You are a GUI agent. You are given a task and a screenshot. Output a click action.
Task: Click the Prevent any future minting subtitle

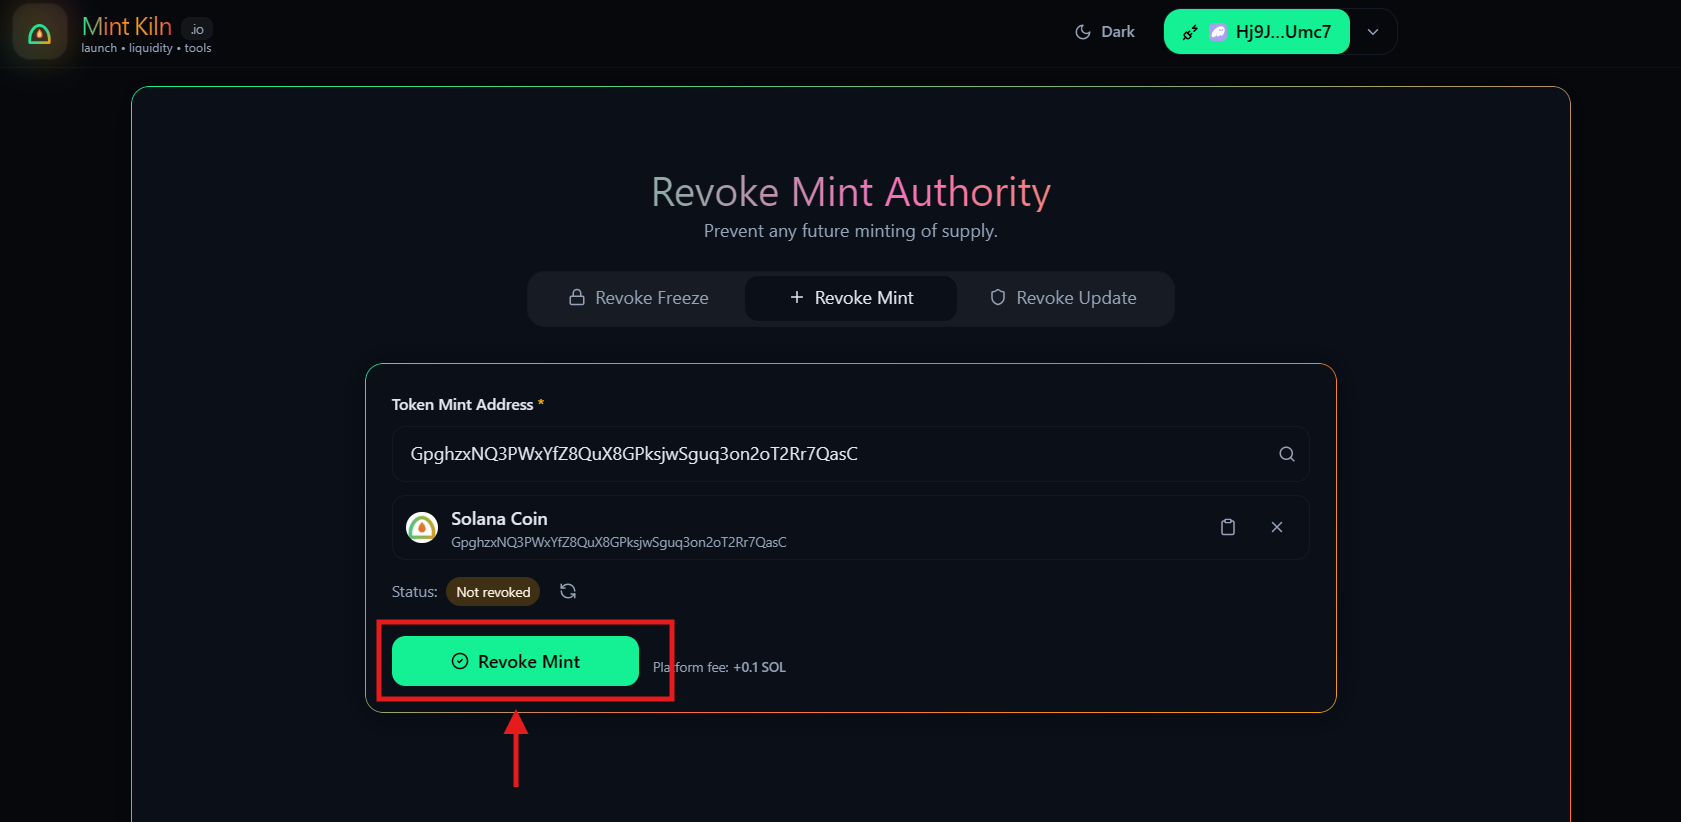(851, 231)
